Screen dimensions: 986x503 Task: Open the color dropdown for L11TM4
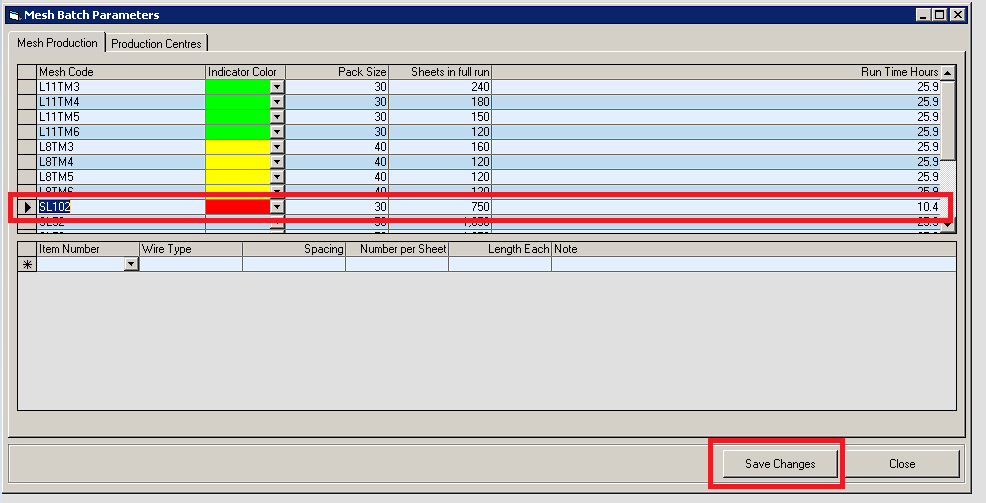(277, 102)
